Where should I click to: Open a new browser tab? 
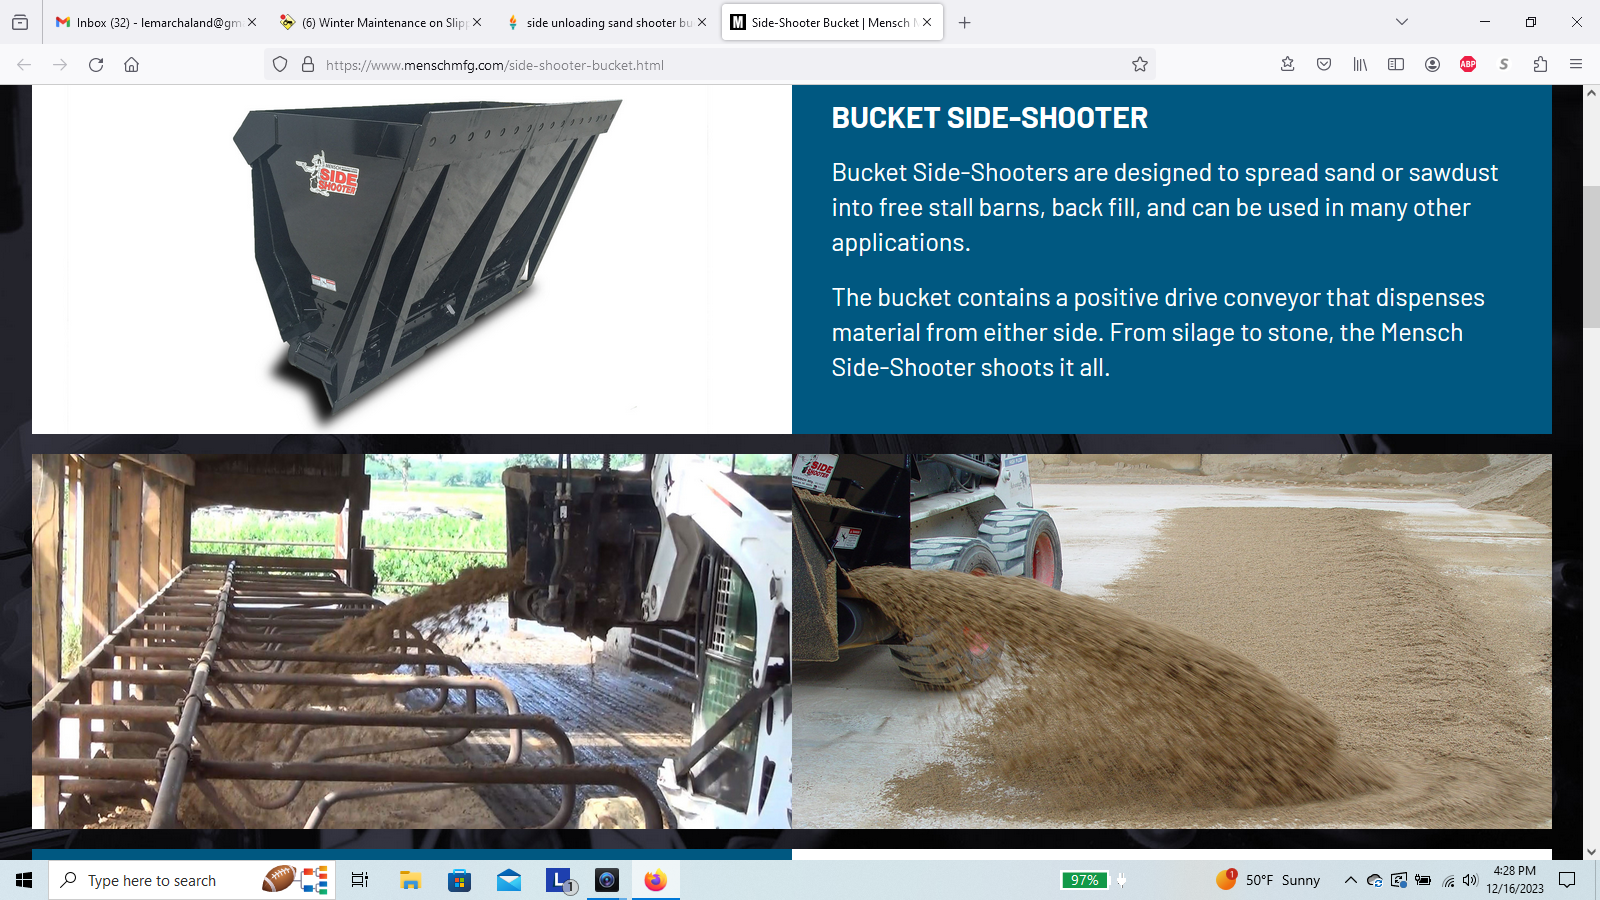964,22
